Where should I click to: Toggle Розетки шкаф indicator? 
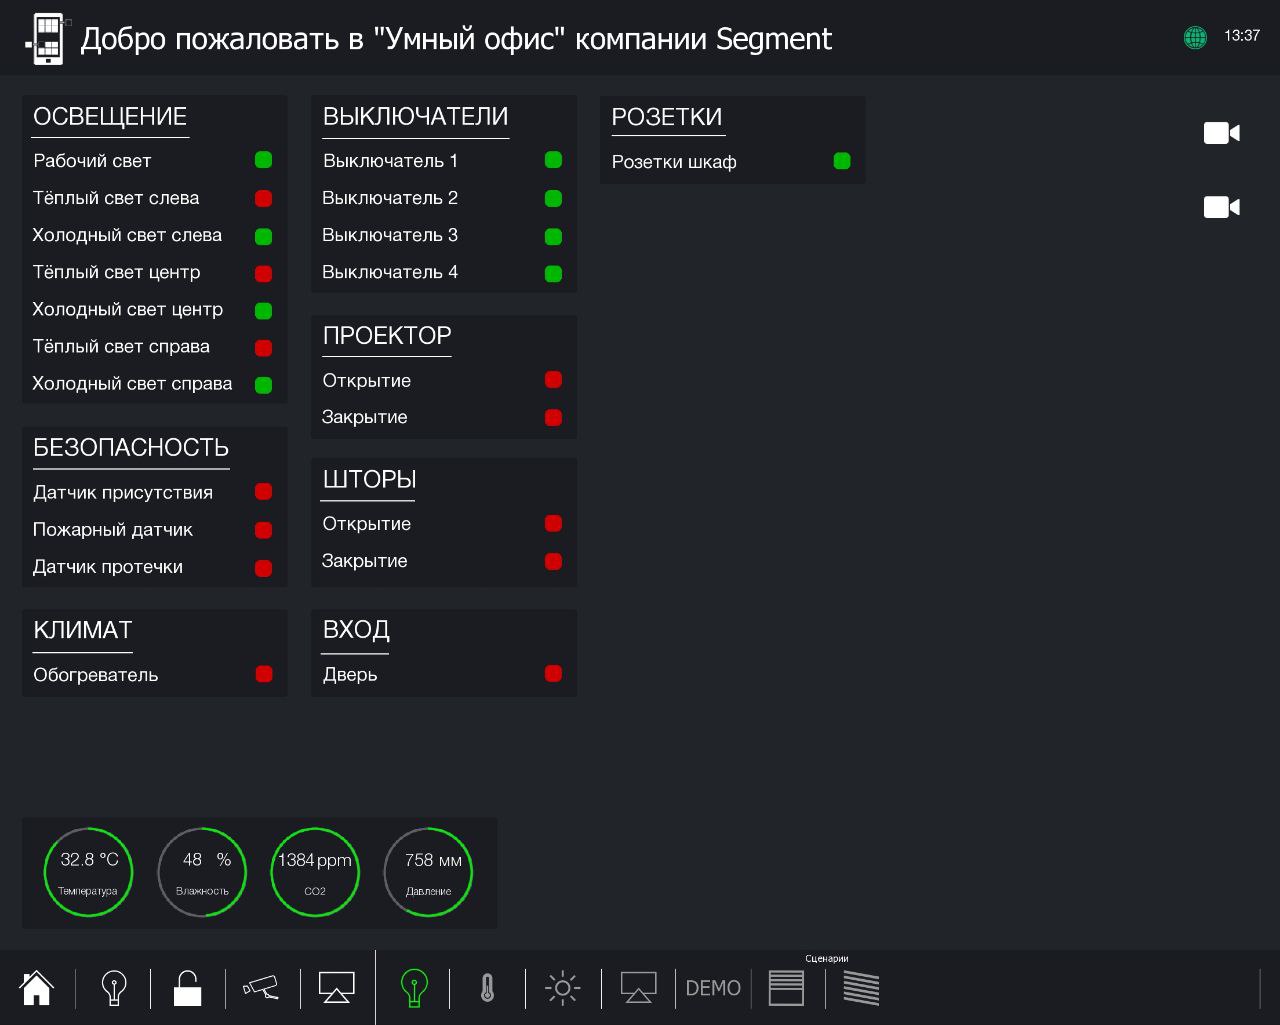(x=842, y=161)
